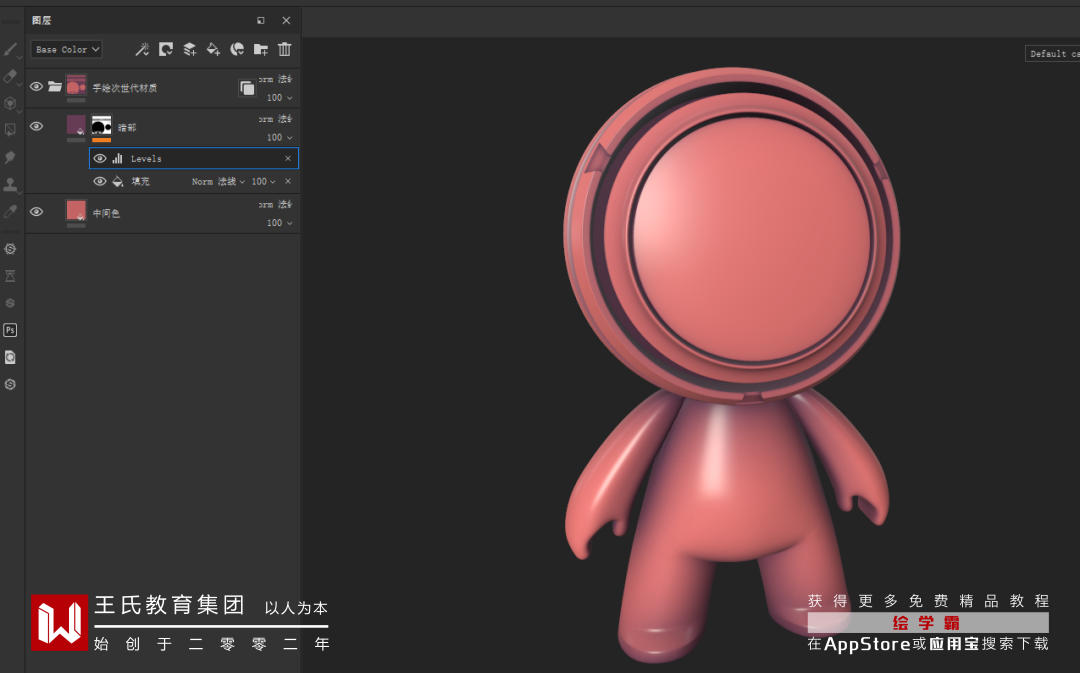Create a new layer folder
The width and height of the screenshot is (1080, 673).
260,49
